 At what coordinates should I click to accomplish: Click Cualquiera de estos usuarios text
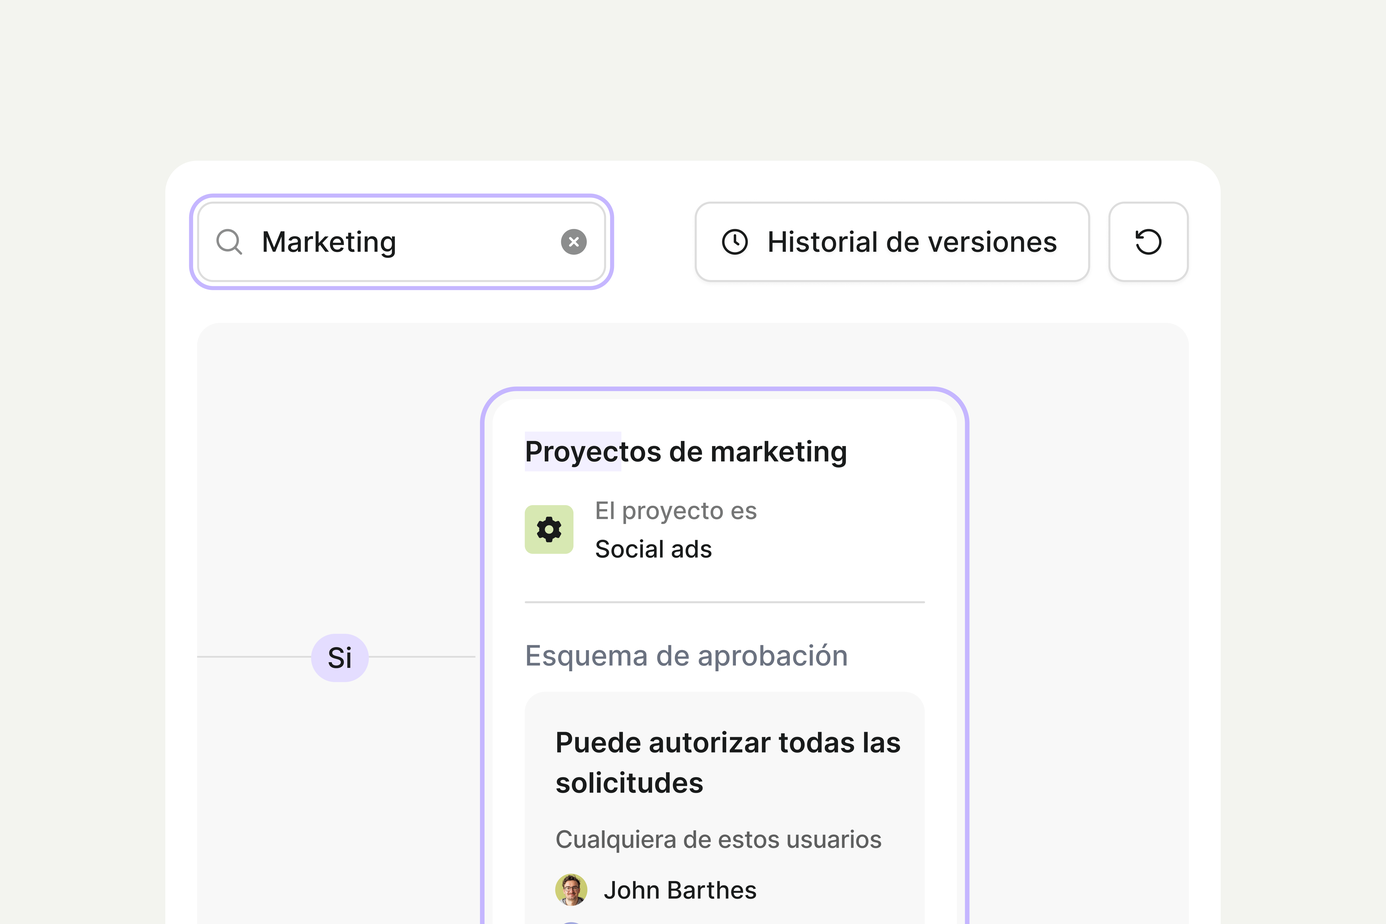pos(718,839)
